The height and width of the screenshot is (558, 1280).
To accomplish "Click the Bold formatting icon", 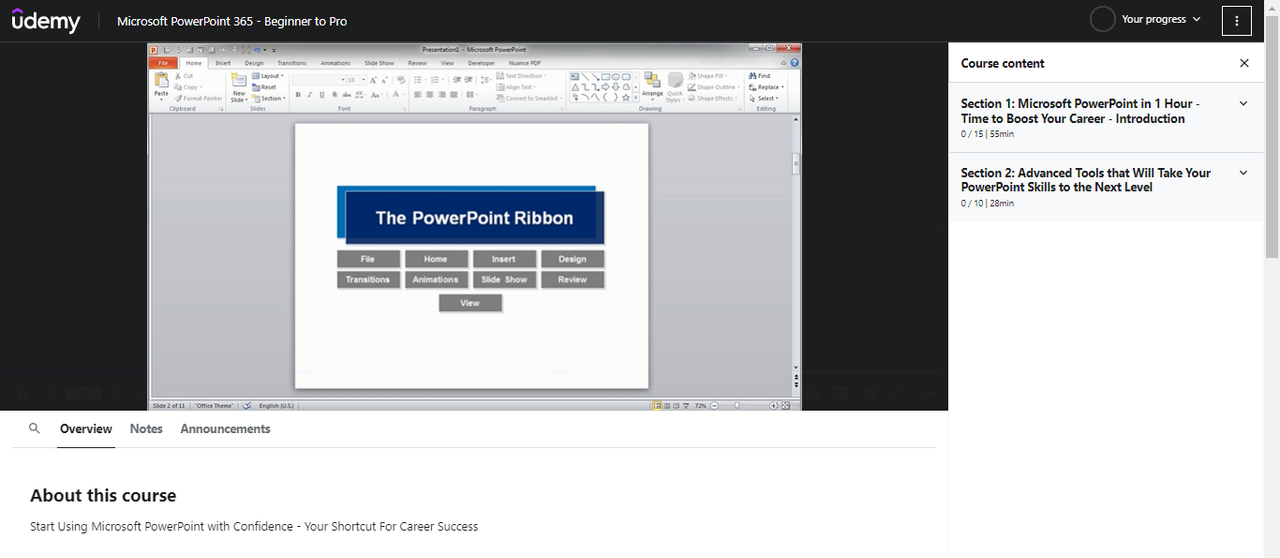I will click(x=297, y=95).
